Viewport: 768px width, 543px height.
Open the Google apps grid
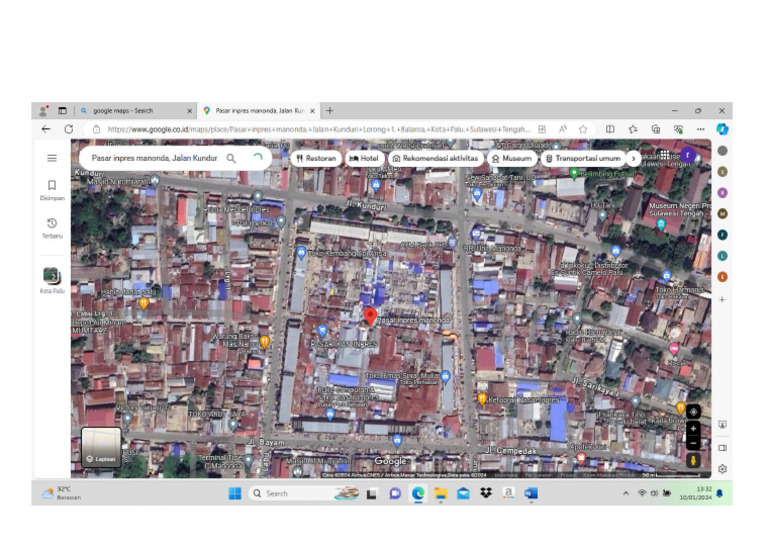[x=665, y=155]
